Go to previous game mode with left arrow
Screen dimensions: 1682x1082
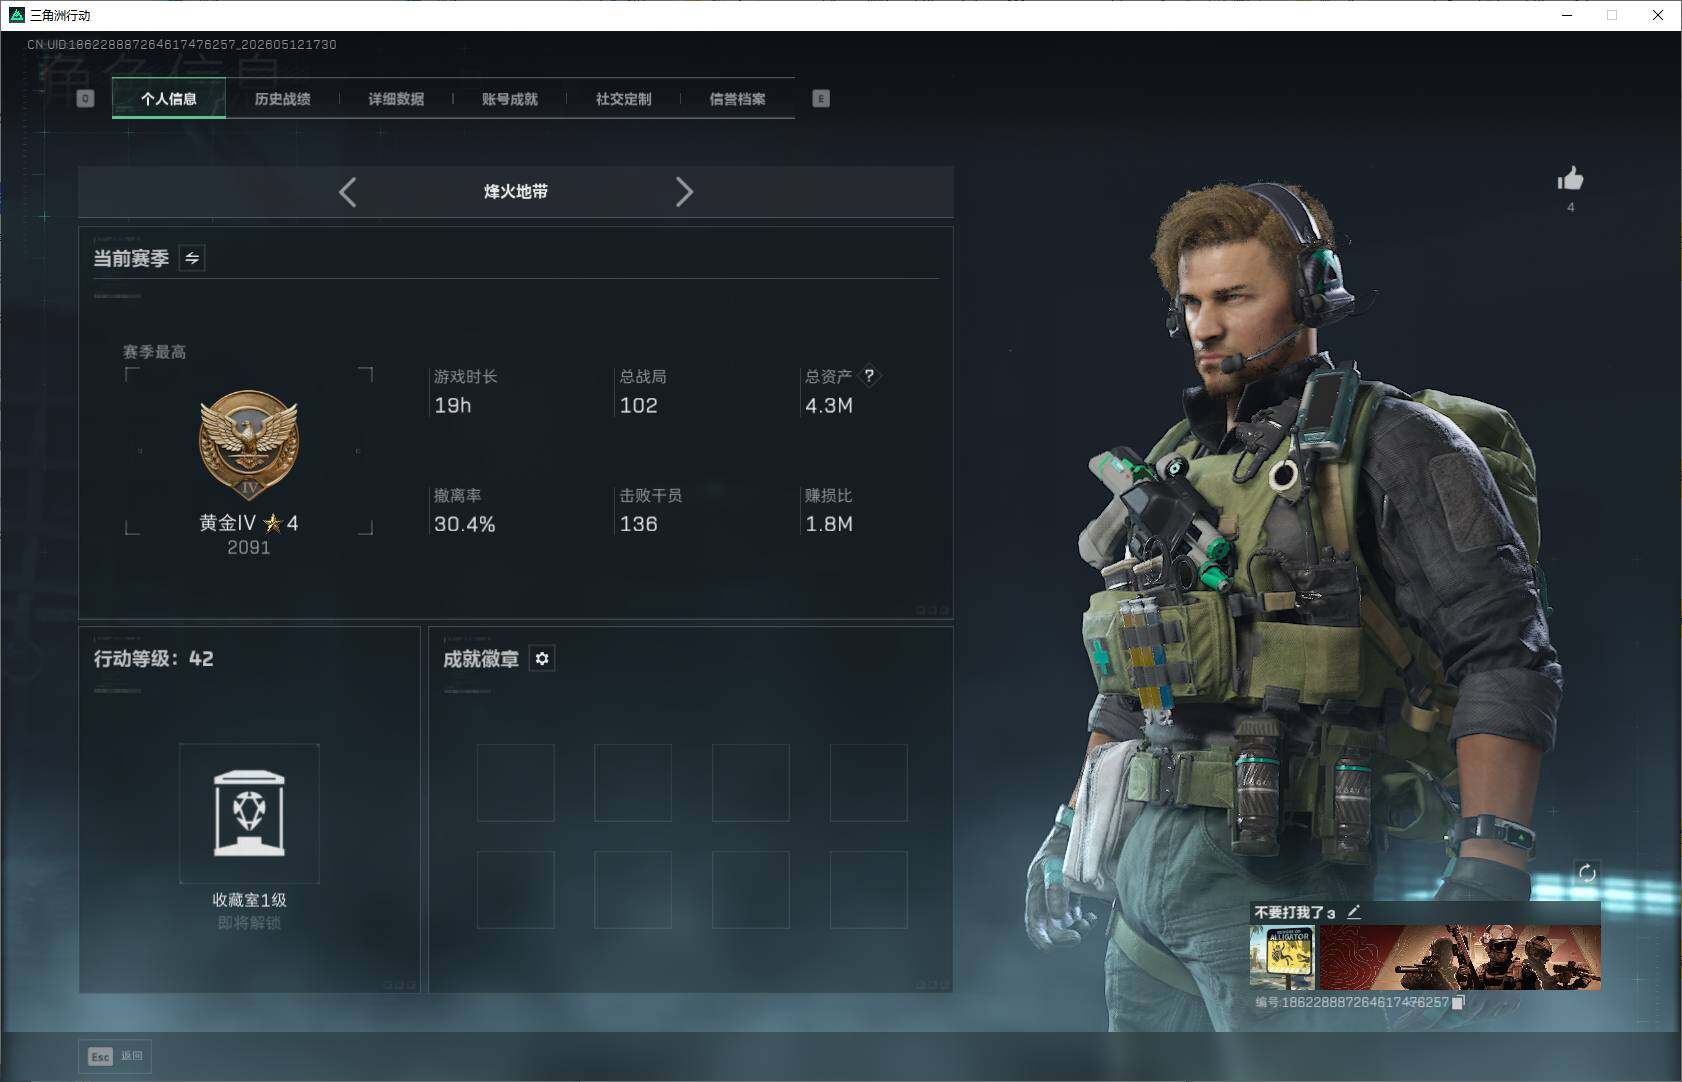(x=347, y=192)
